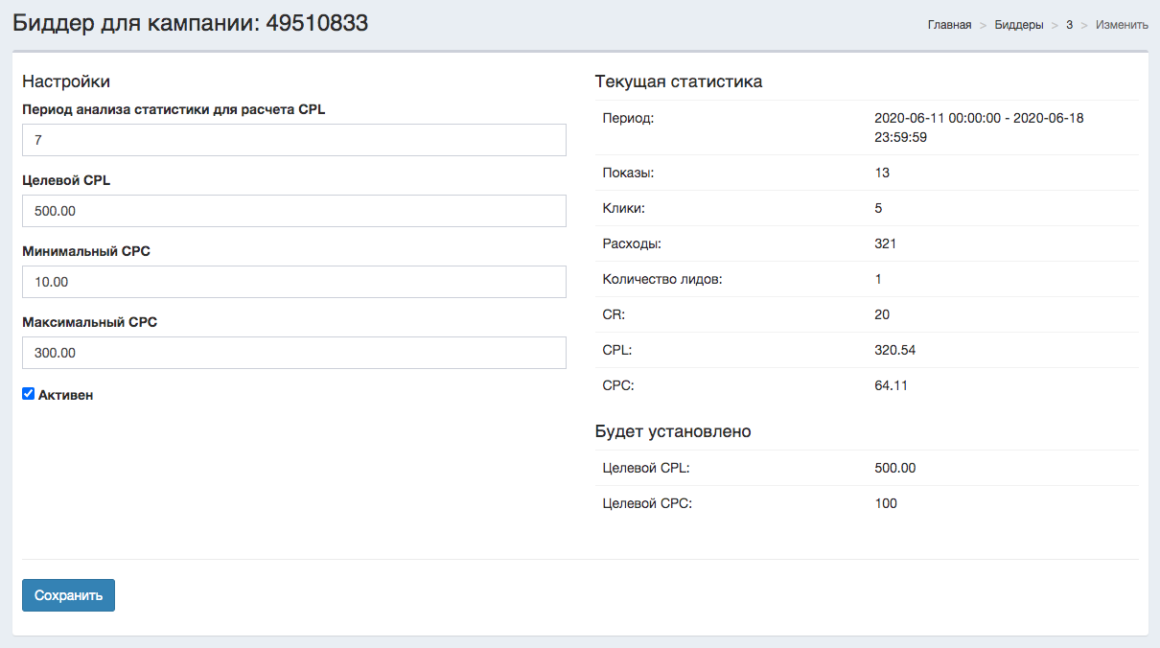Click the page title with campaign number 49510833
1160x648 pixels.
click(x=190, y=23)
